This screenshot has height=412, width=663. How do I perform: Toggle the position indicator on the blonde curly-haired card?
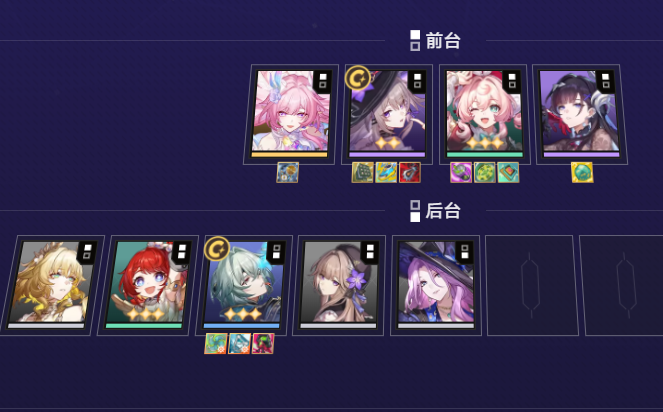point(87,252)
